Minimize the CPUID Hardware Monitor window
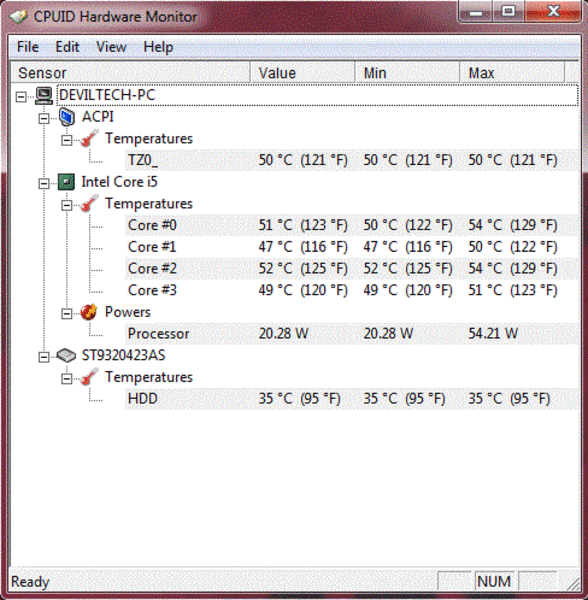Viewport: 588px width, 600px height. (476, 12)
